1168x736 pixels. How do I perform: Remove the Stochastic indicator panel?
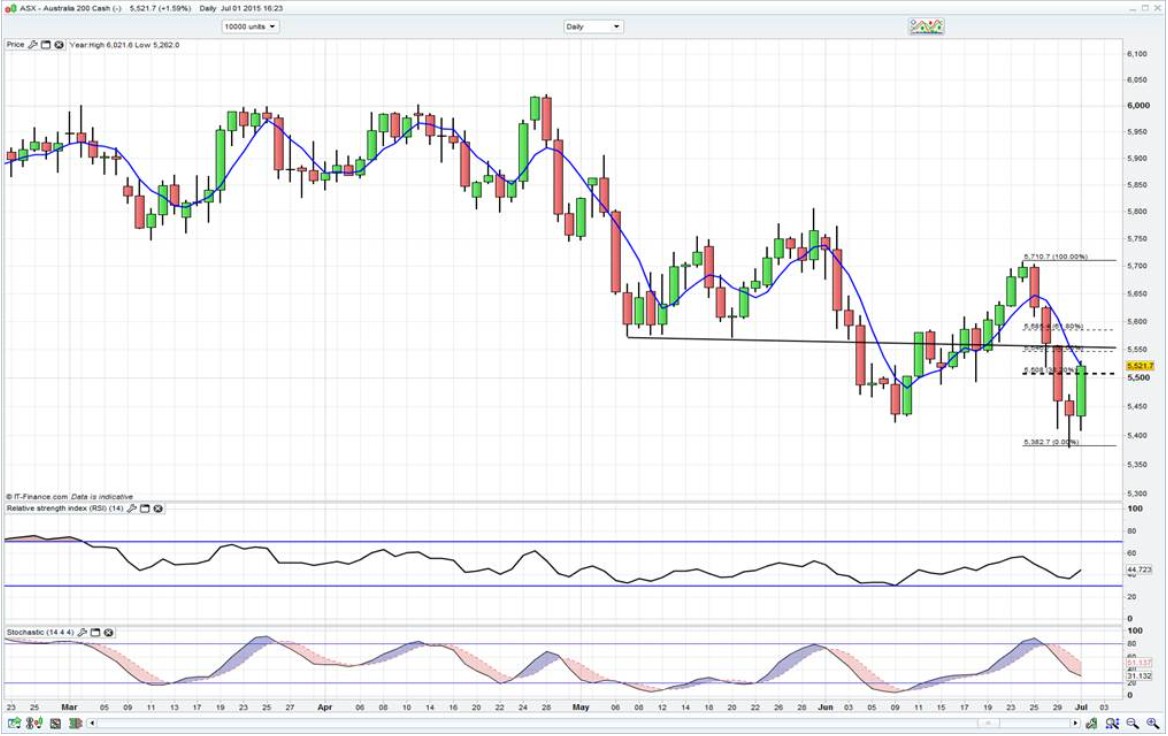pyautogui.click(x=109, y=633)
